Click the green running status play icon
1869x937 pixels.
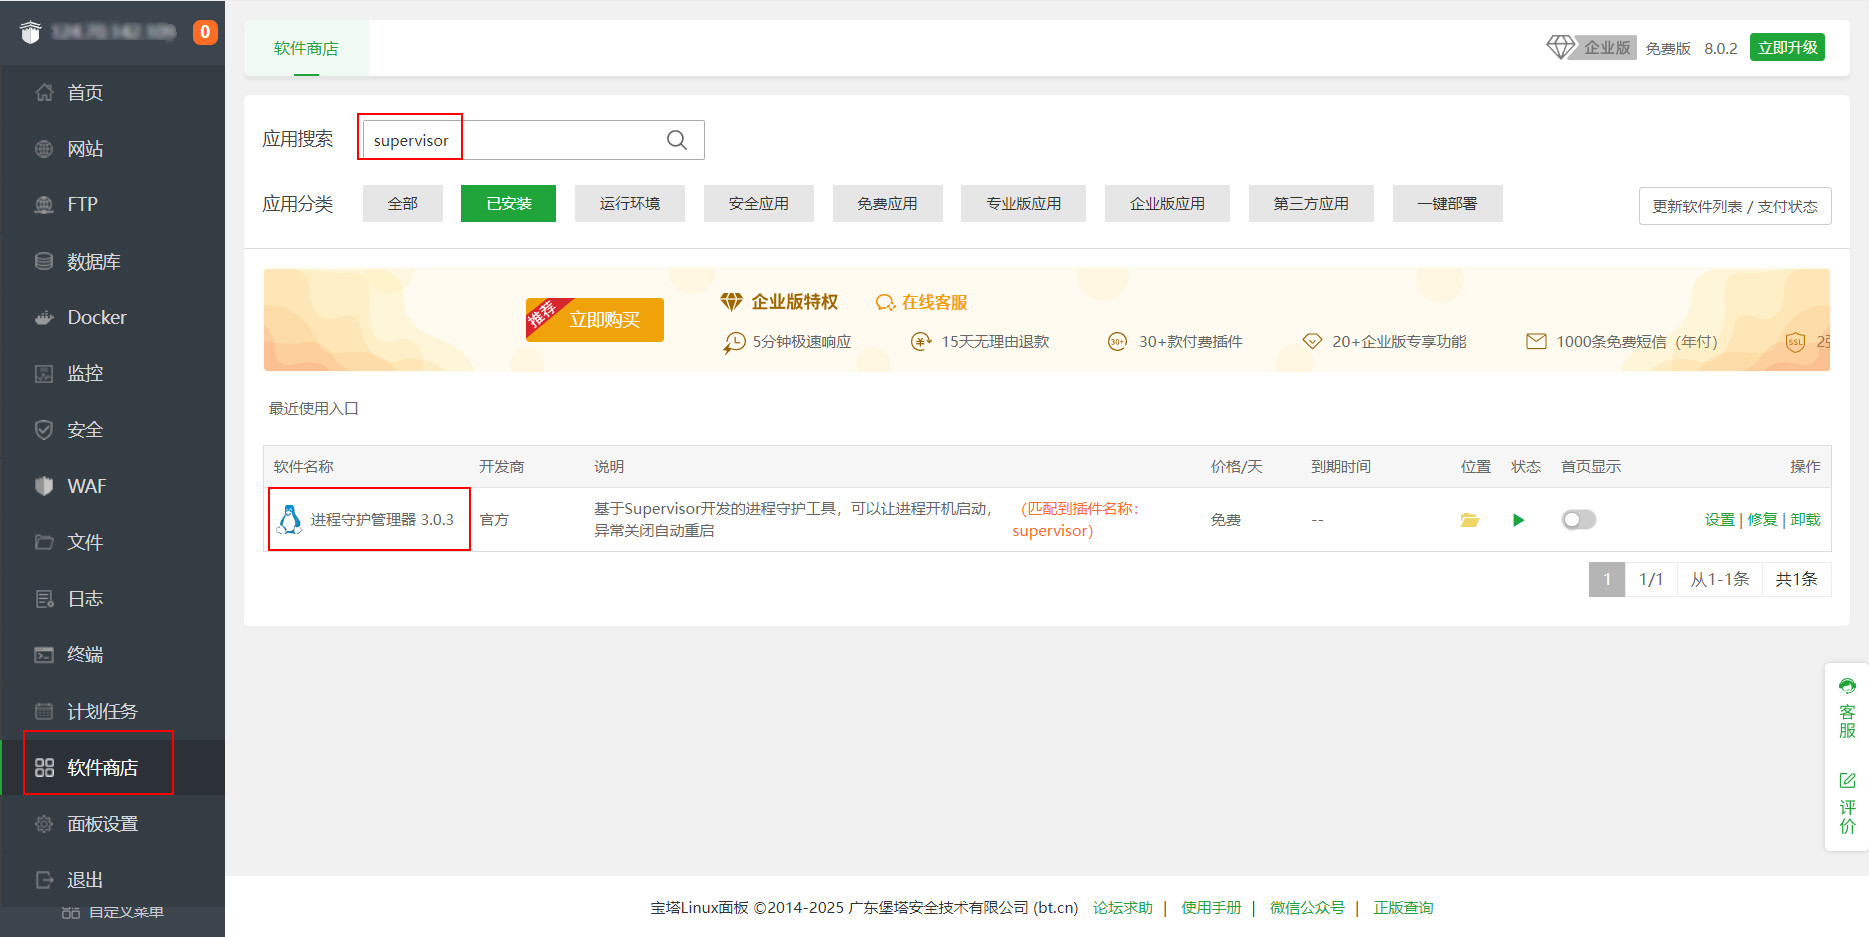(x=1518, y=520)
